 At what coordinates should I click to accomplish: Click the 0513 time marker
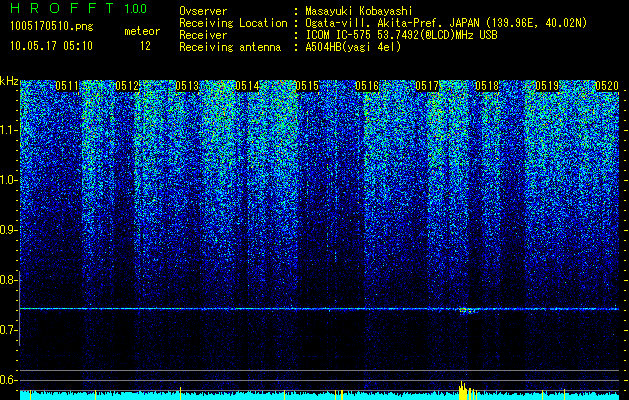187,85
